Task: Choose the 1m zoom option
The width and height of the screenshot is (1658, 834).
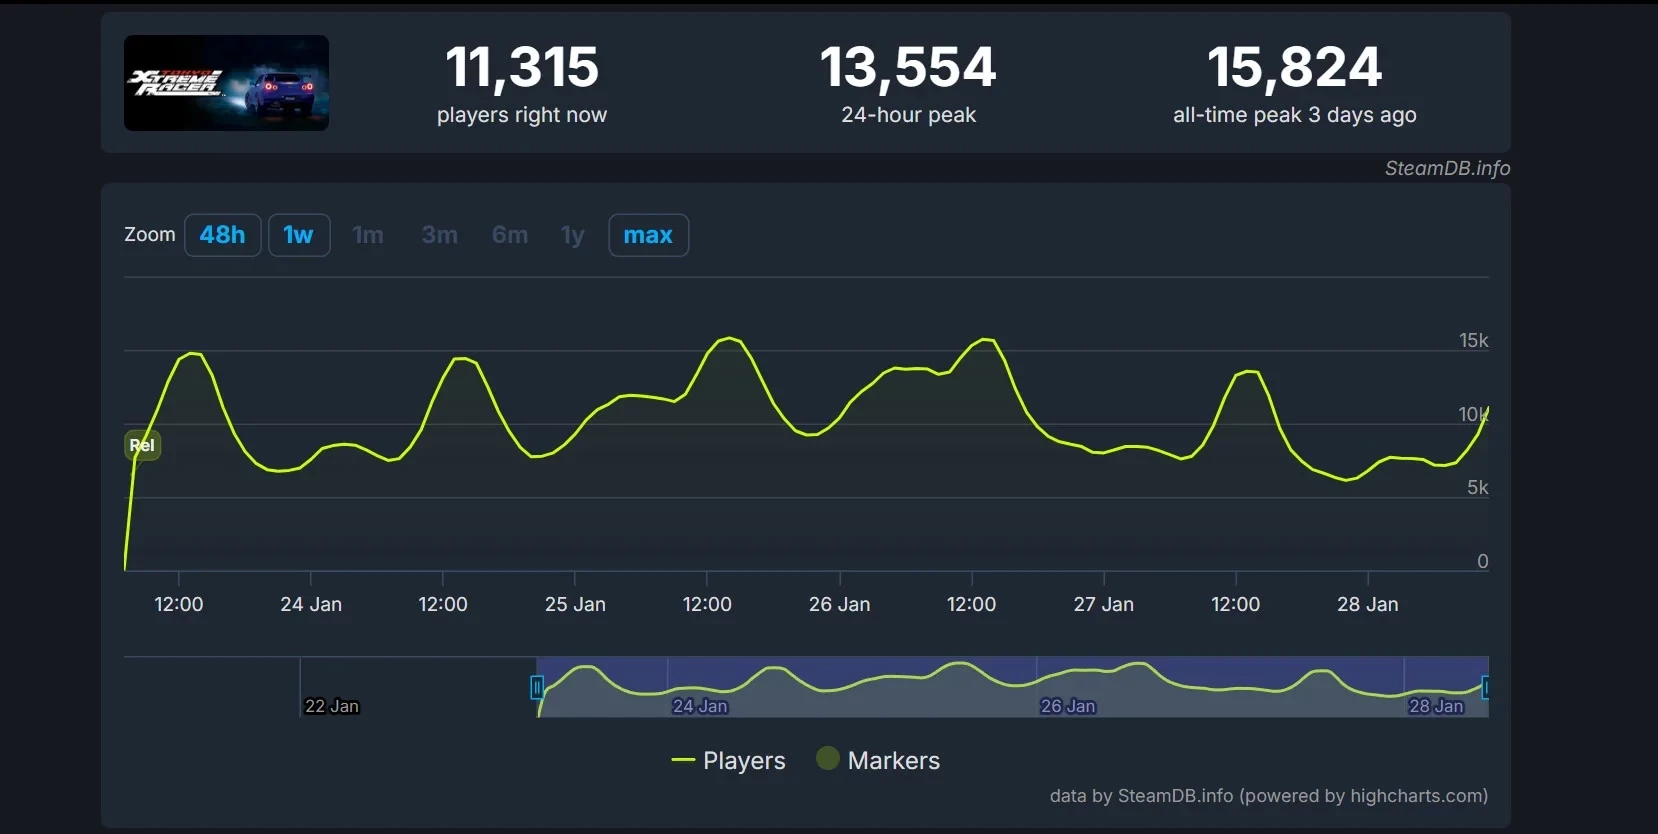Action: point(368,235)
